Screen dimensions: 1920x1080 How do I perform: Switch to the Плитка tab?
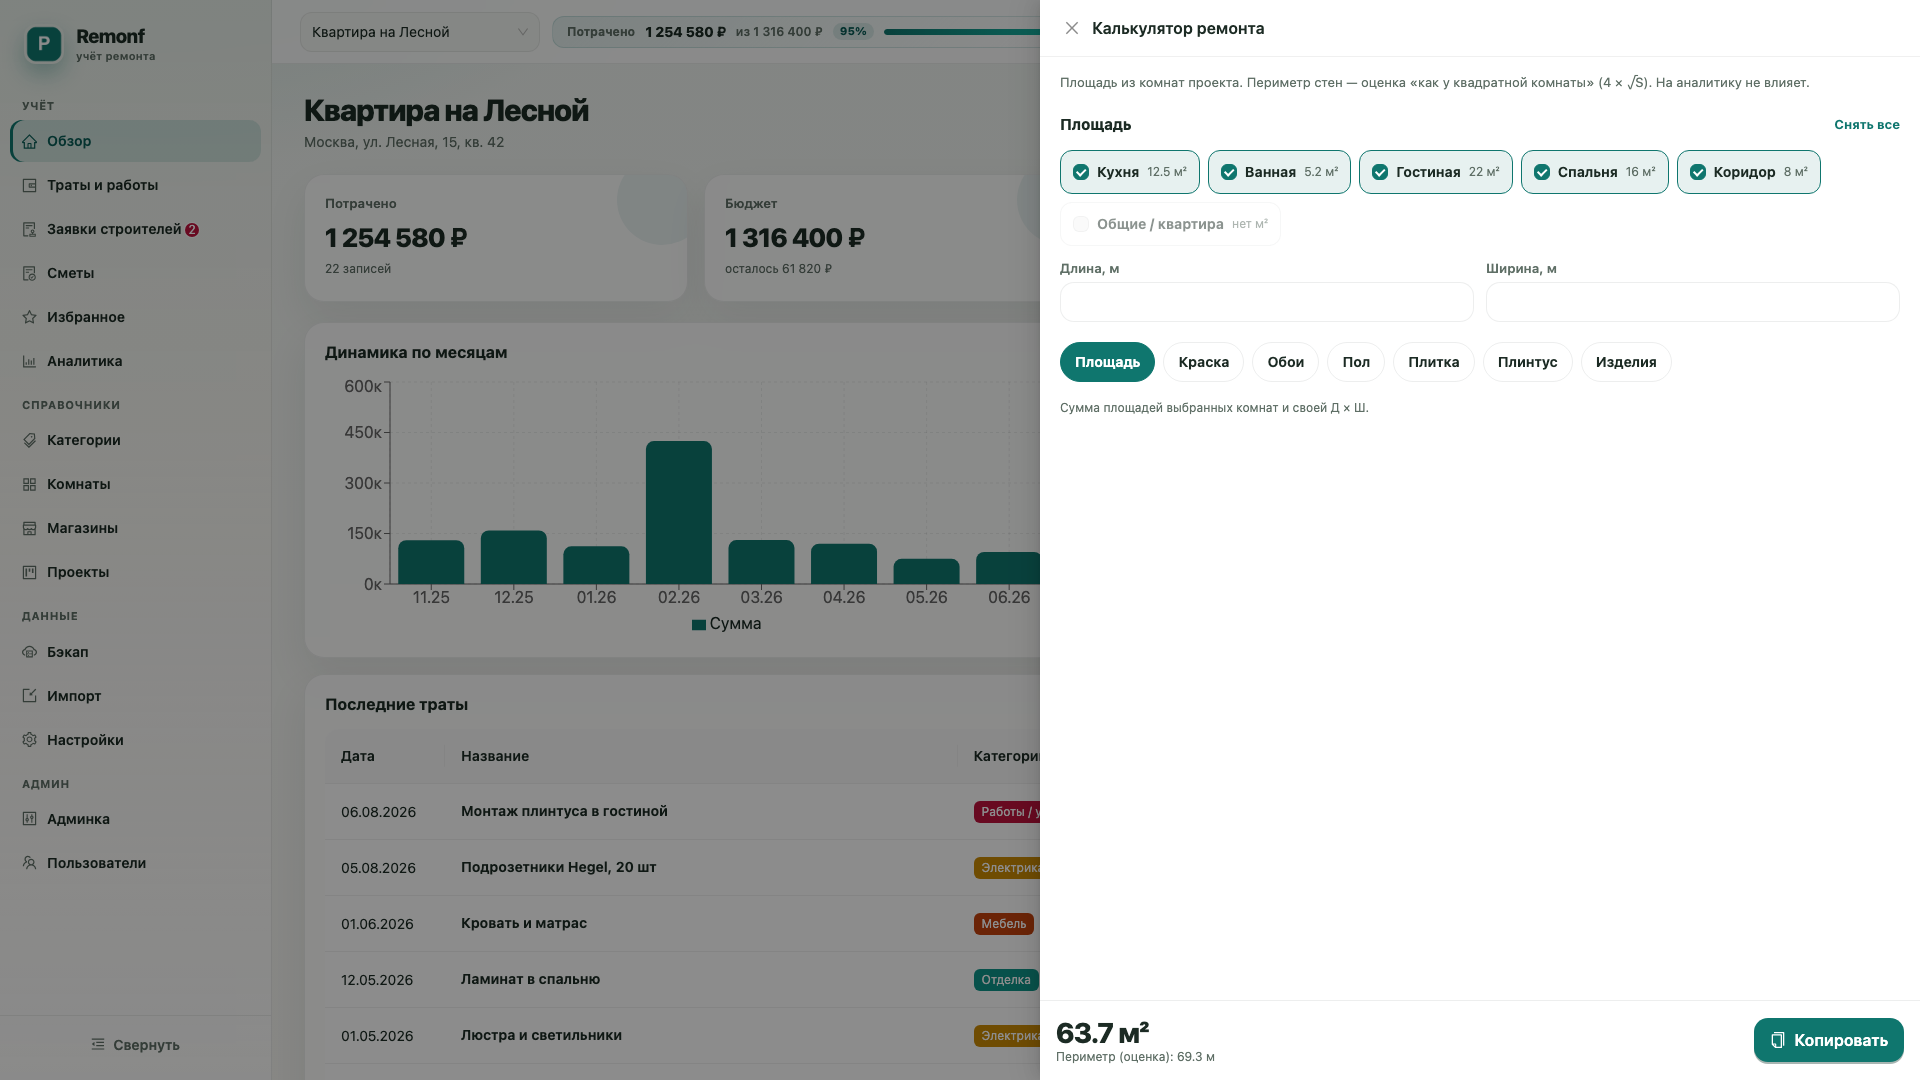(x=1433, y=362)
